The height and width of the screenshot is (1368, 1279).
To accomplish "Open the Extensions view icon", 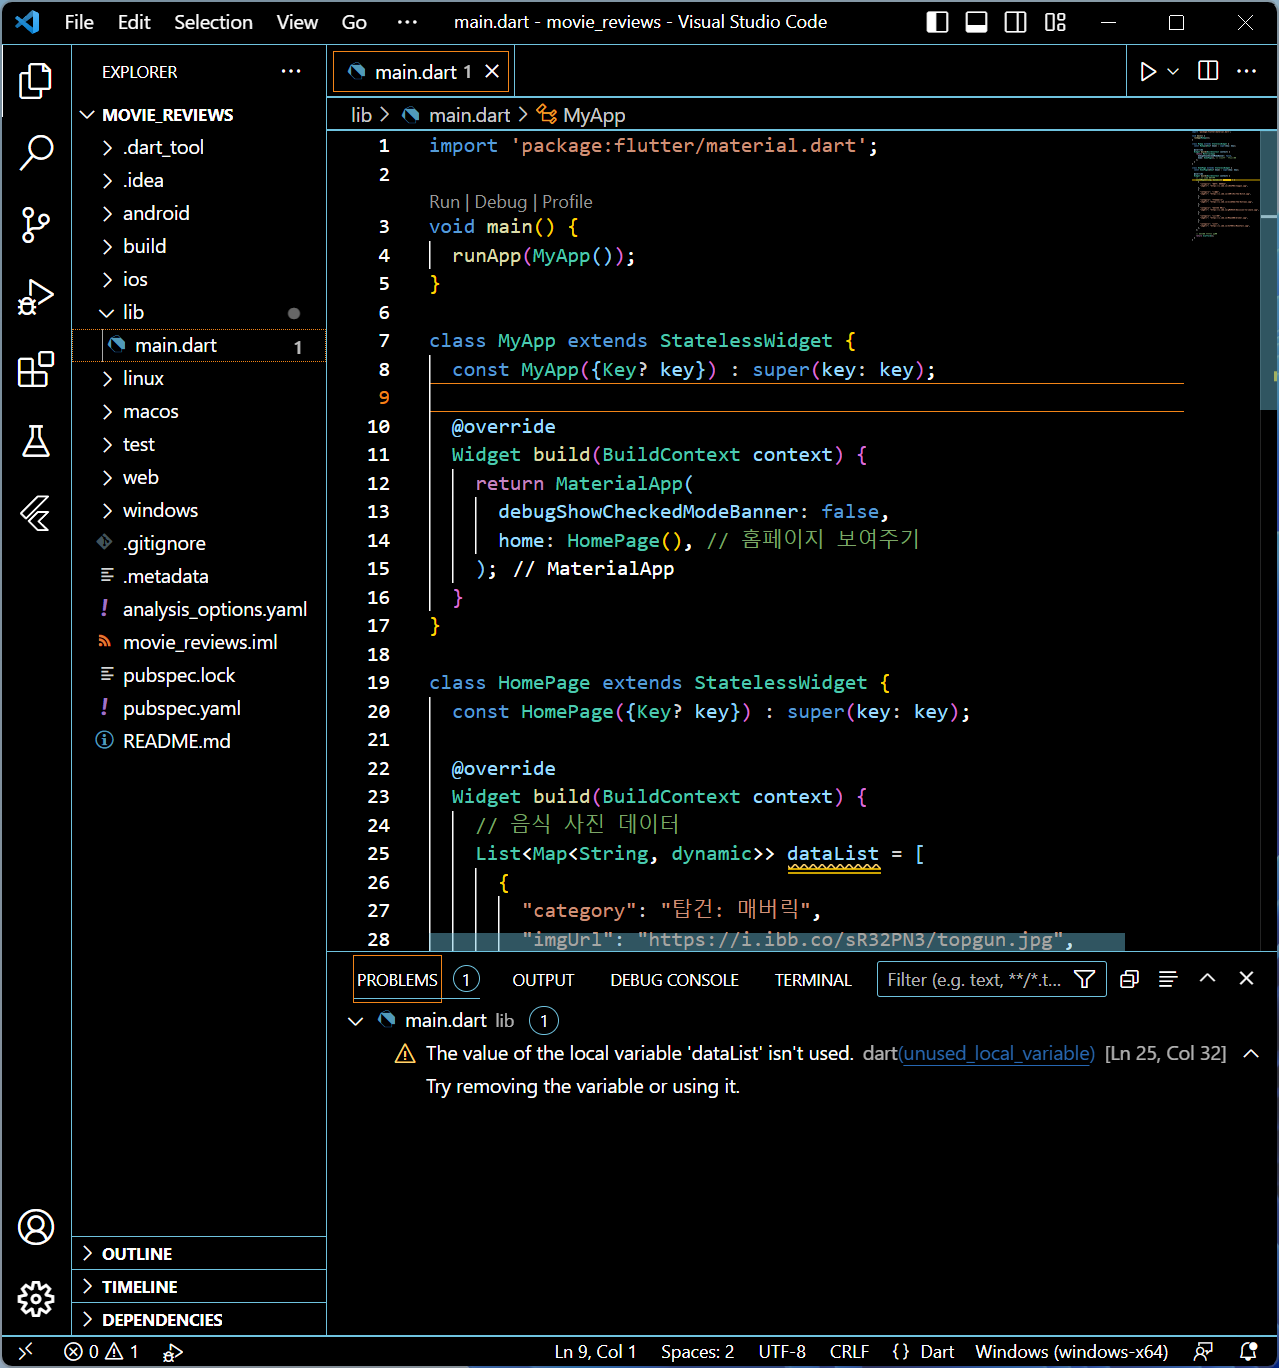I will click(x=36, y=369).
